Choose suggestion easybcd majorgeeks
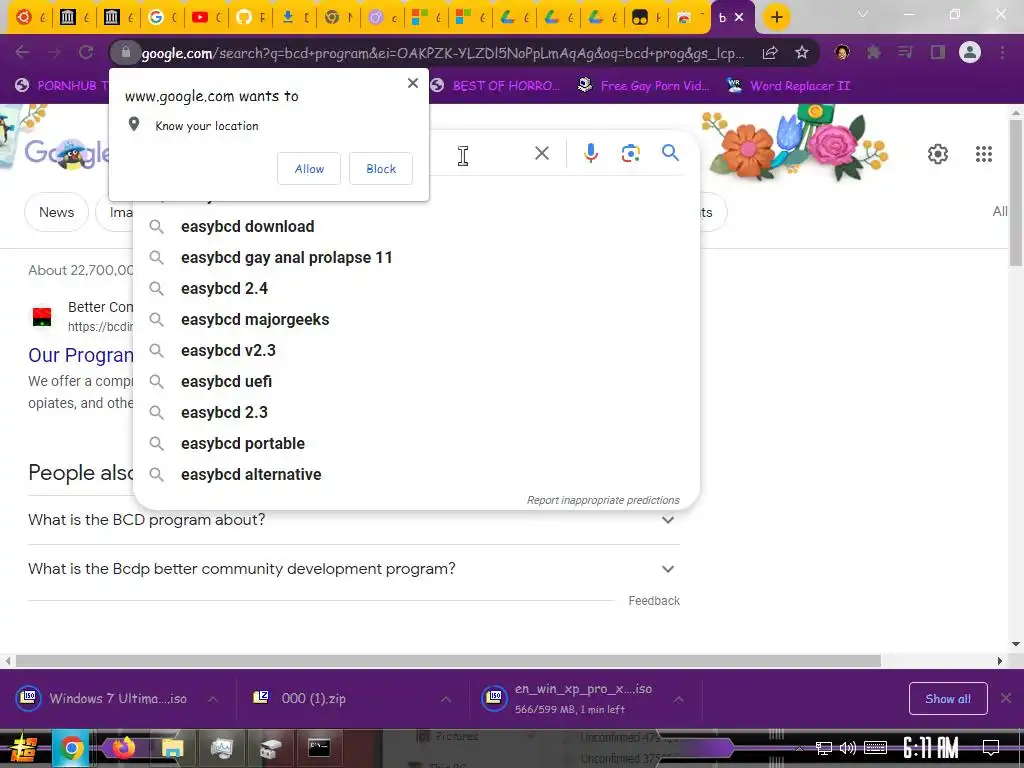1024x768 pixels. [416, 319]
